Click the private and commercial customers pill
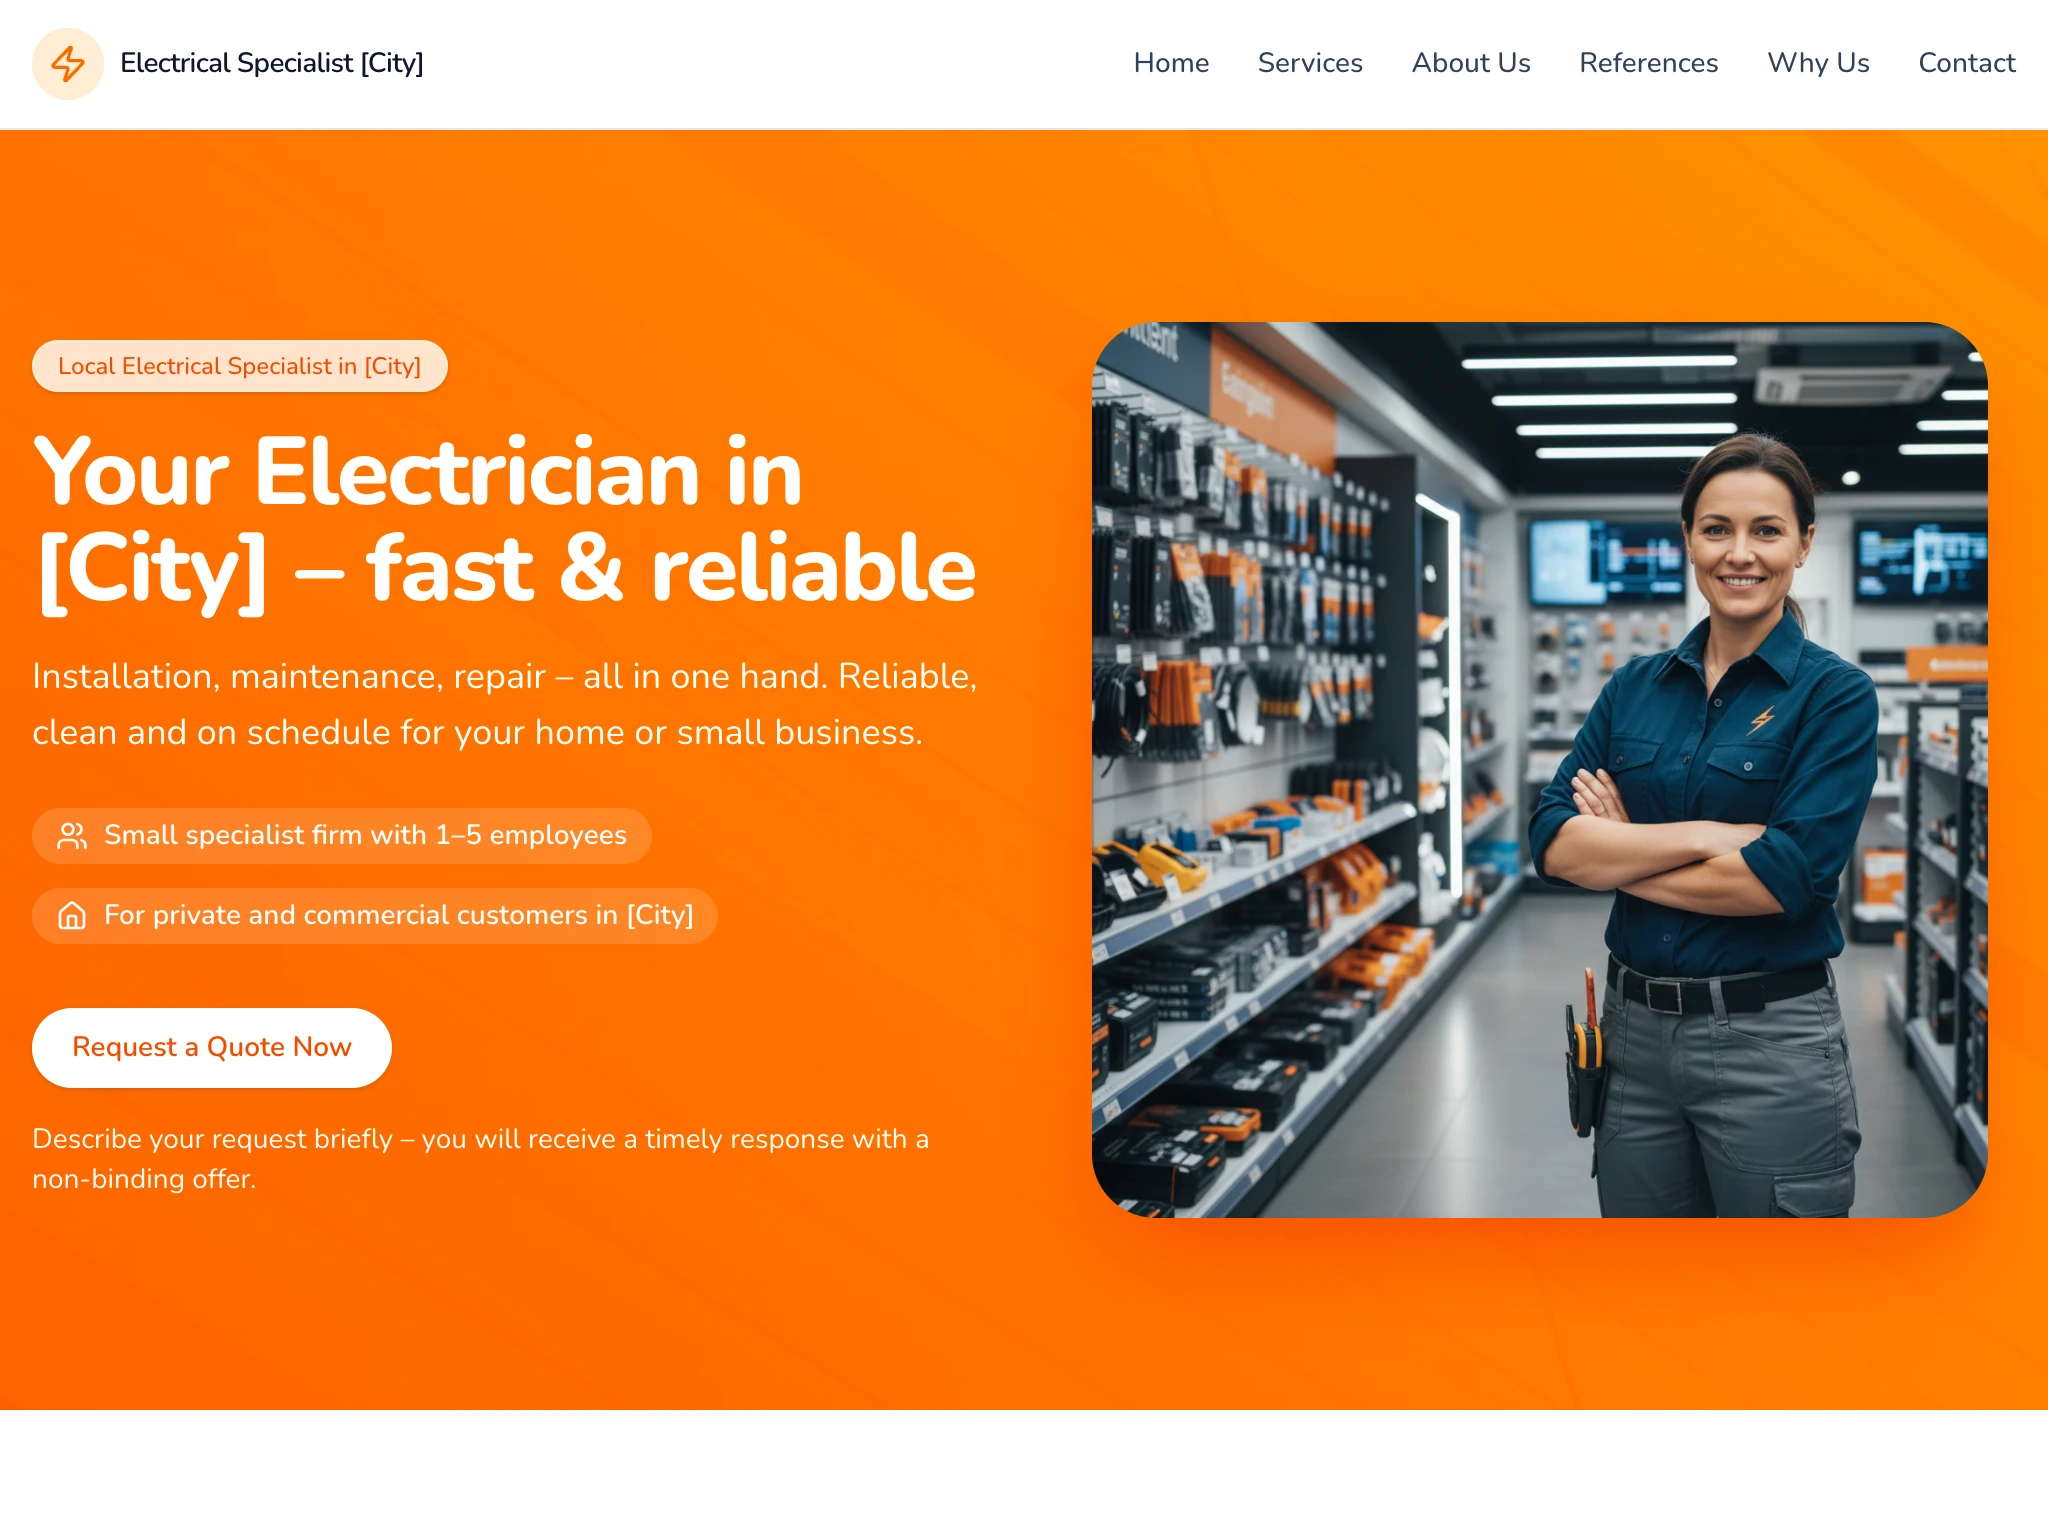Screen dimensions: 2048x1536 tap(375, 916)
